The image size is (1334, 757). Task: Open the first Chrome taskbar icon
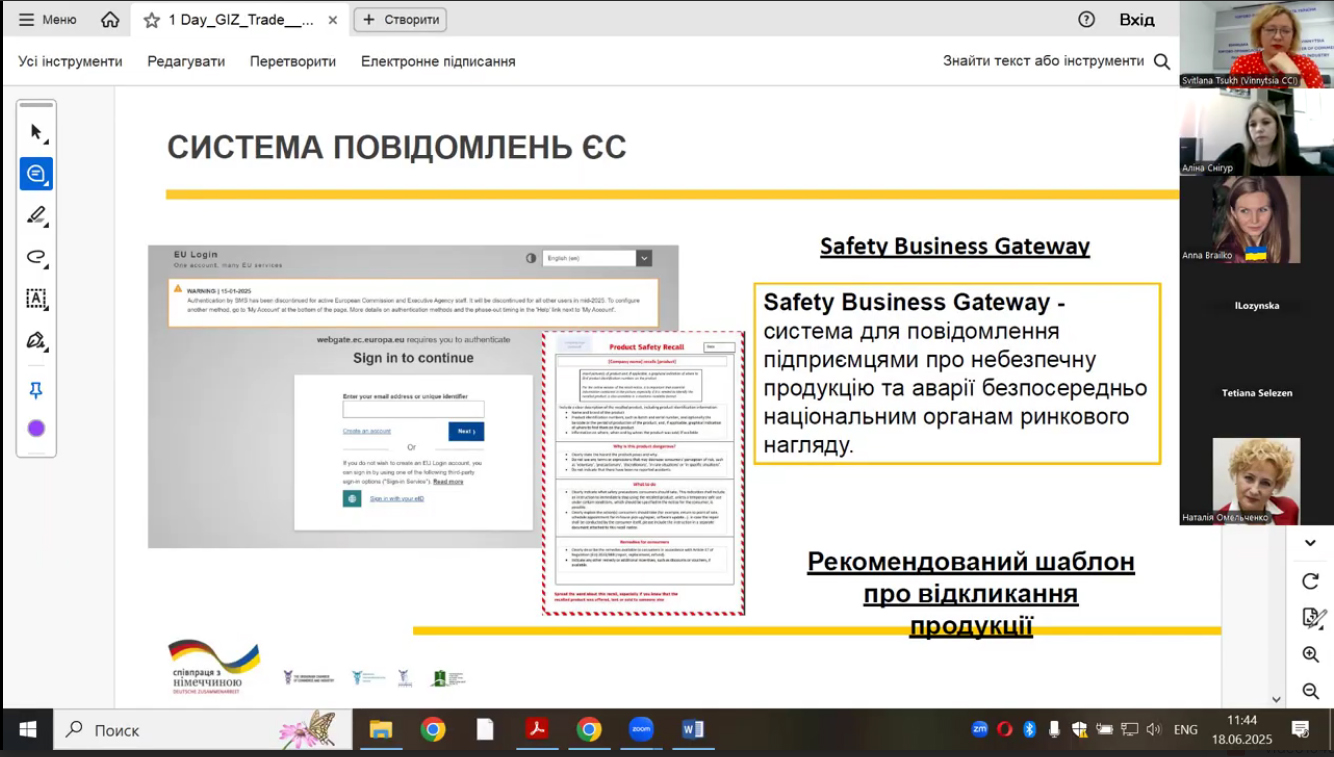coord(433,730)
